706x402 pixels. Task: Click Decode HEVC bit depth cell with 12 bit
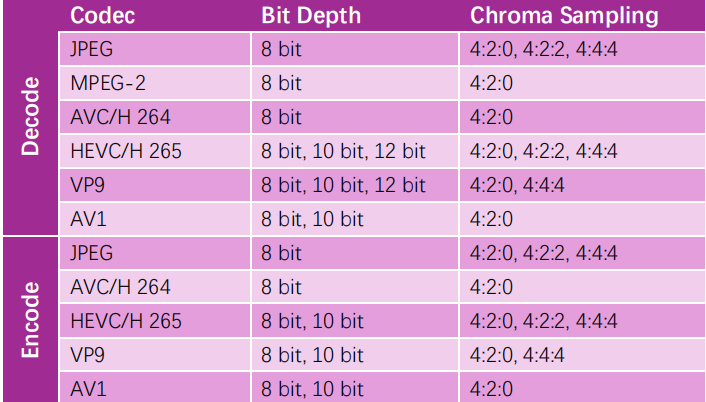[x=343, y=151]
